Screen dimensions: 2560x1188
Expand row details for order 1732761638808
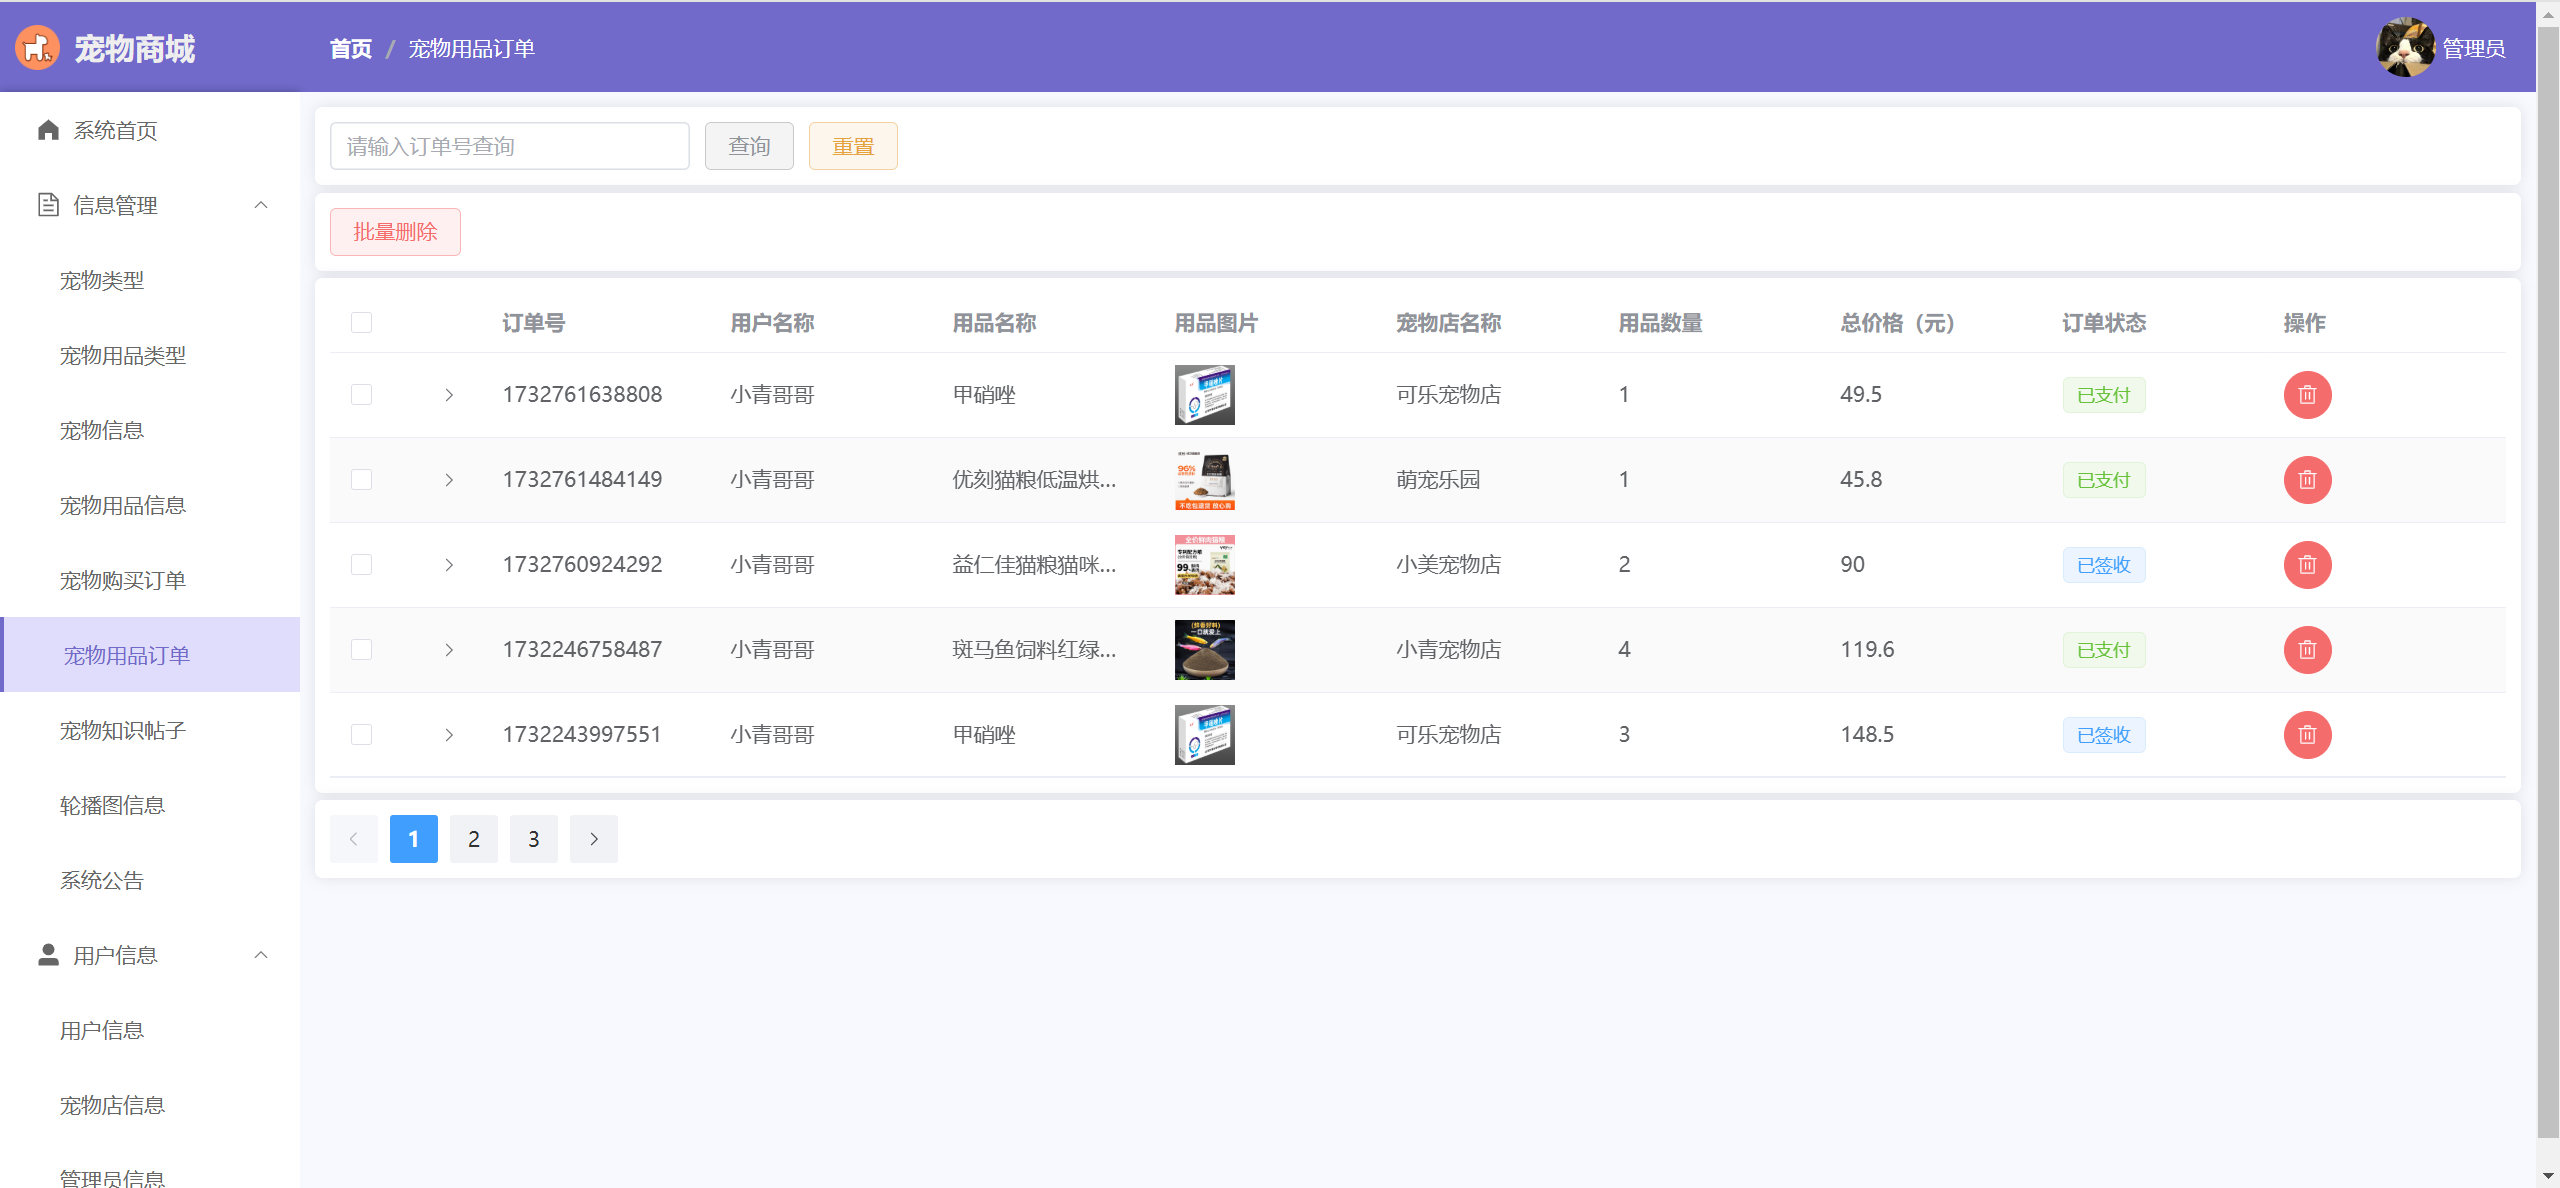[x=449, y=395]
